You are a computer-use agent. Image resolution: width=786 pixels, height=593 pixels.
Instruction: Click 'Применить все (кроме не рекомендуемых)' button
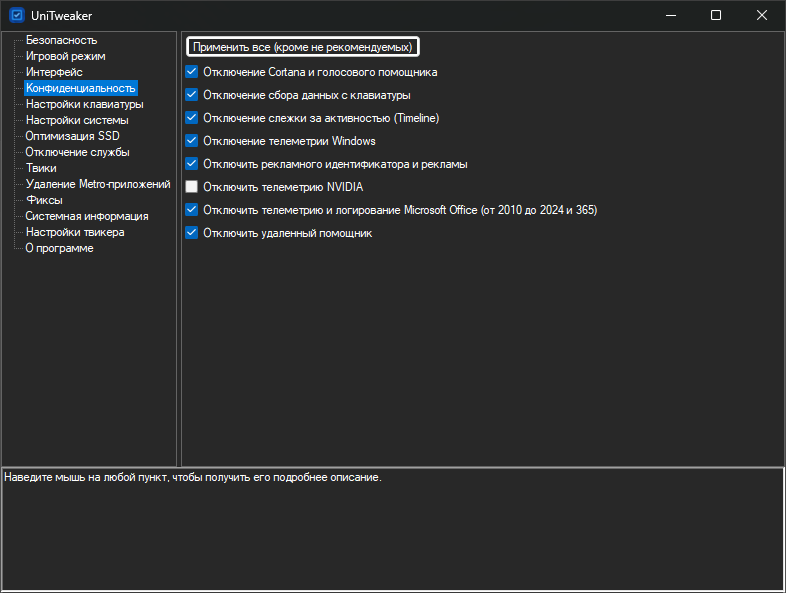pyautogui.click(x=302, y=47)
